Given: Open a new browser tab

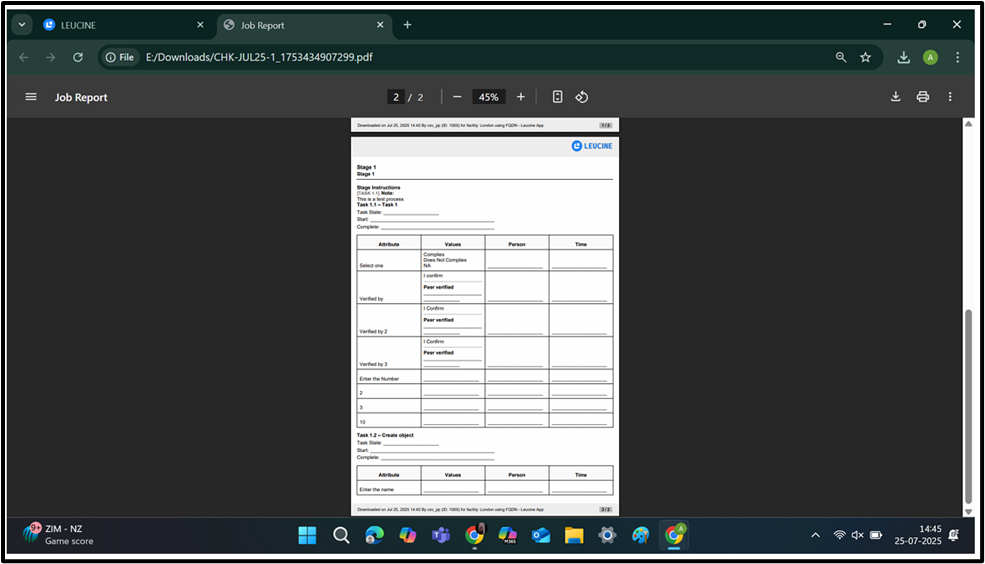Looking at the screenshot, I should pos(407,25).
